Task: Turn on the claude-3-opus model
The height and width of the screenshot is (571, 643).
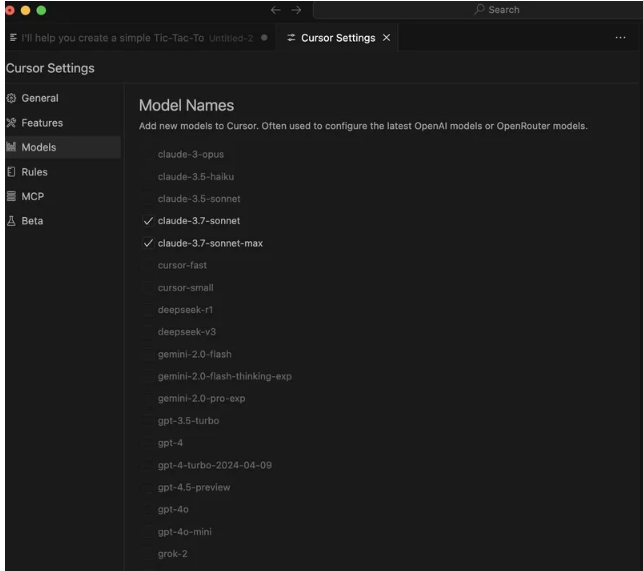Action: tap(148, 154)
